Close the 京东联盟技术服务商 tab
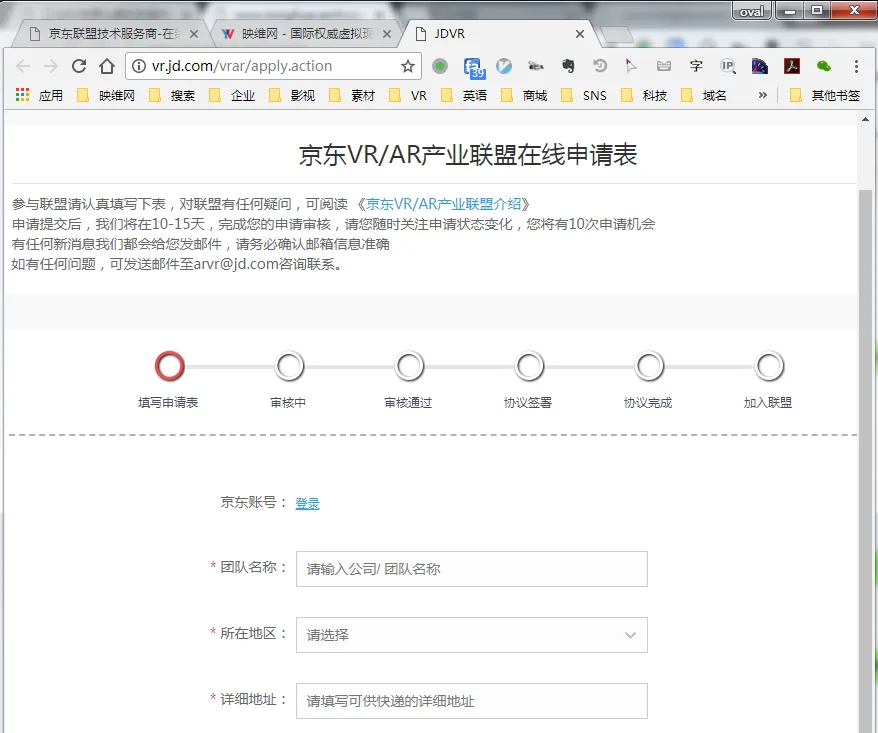This screenshot has height=733, width=878. click(x=194, y=34)
